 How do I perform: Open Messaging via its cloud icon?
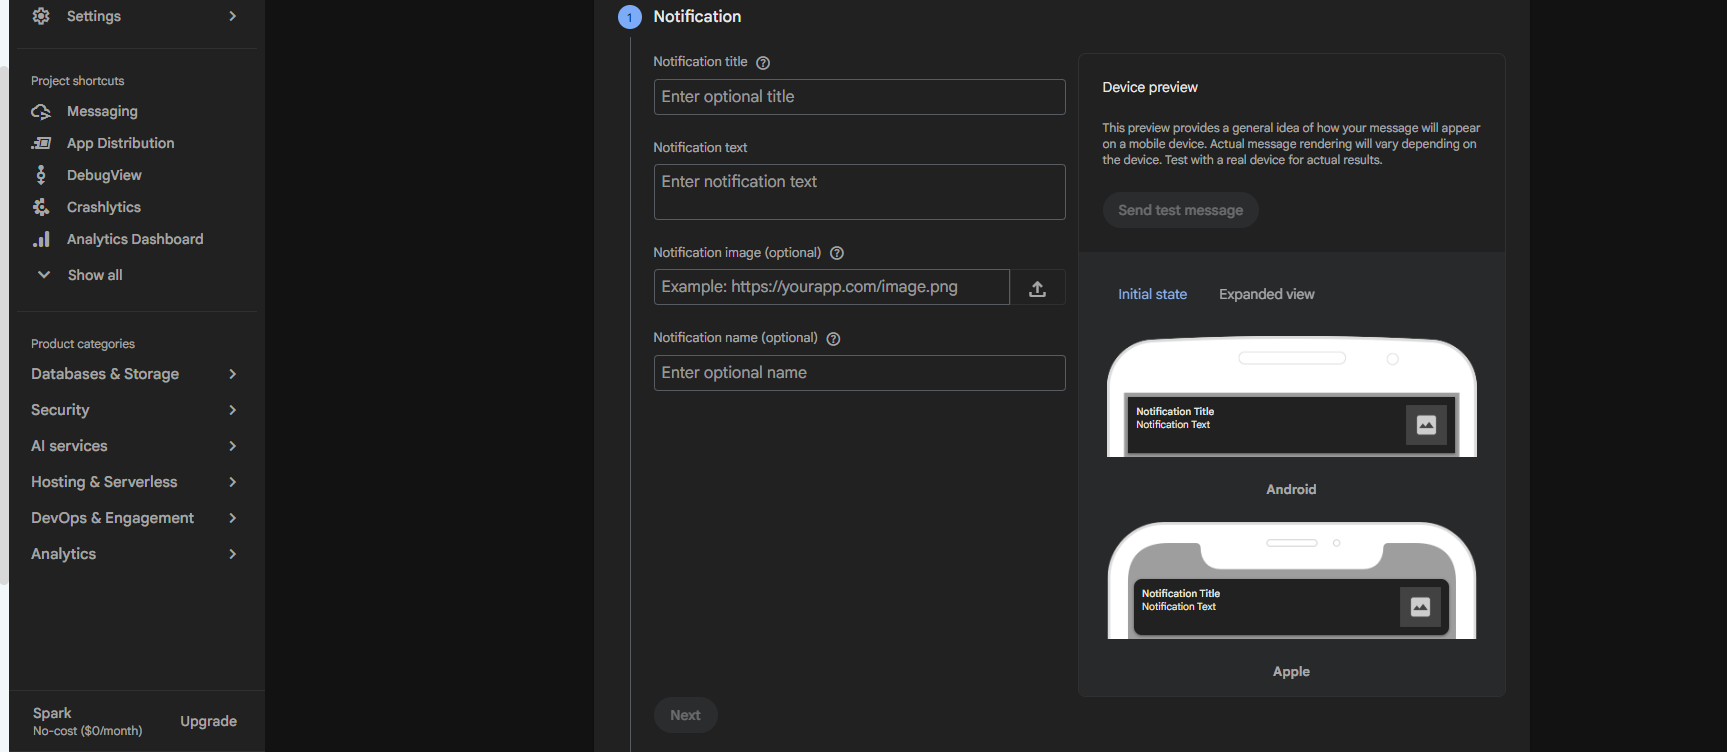pos(41,111)
